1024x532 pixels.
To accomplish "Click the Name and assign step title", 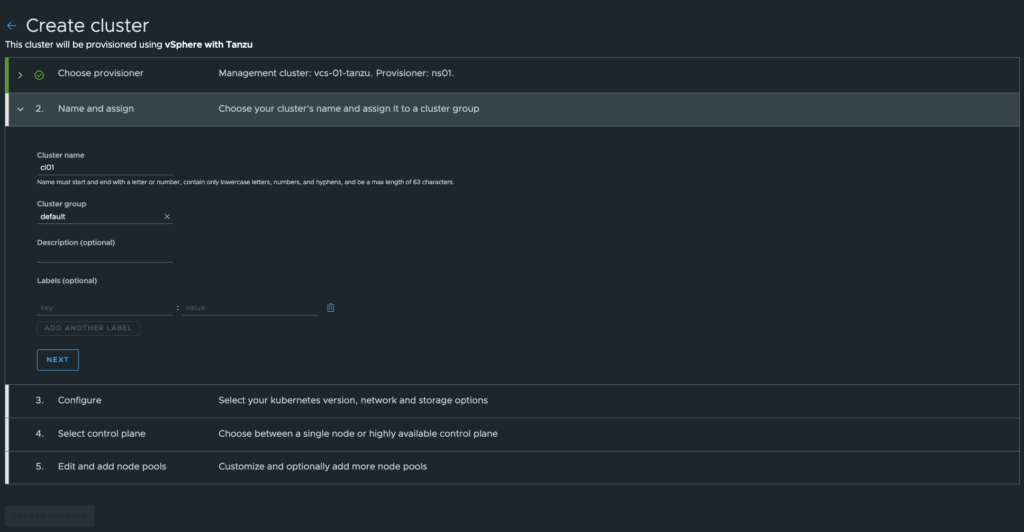I will click(96, 108).
